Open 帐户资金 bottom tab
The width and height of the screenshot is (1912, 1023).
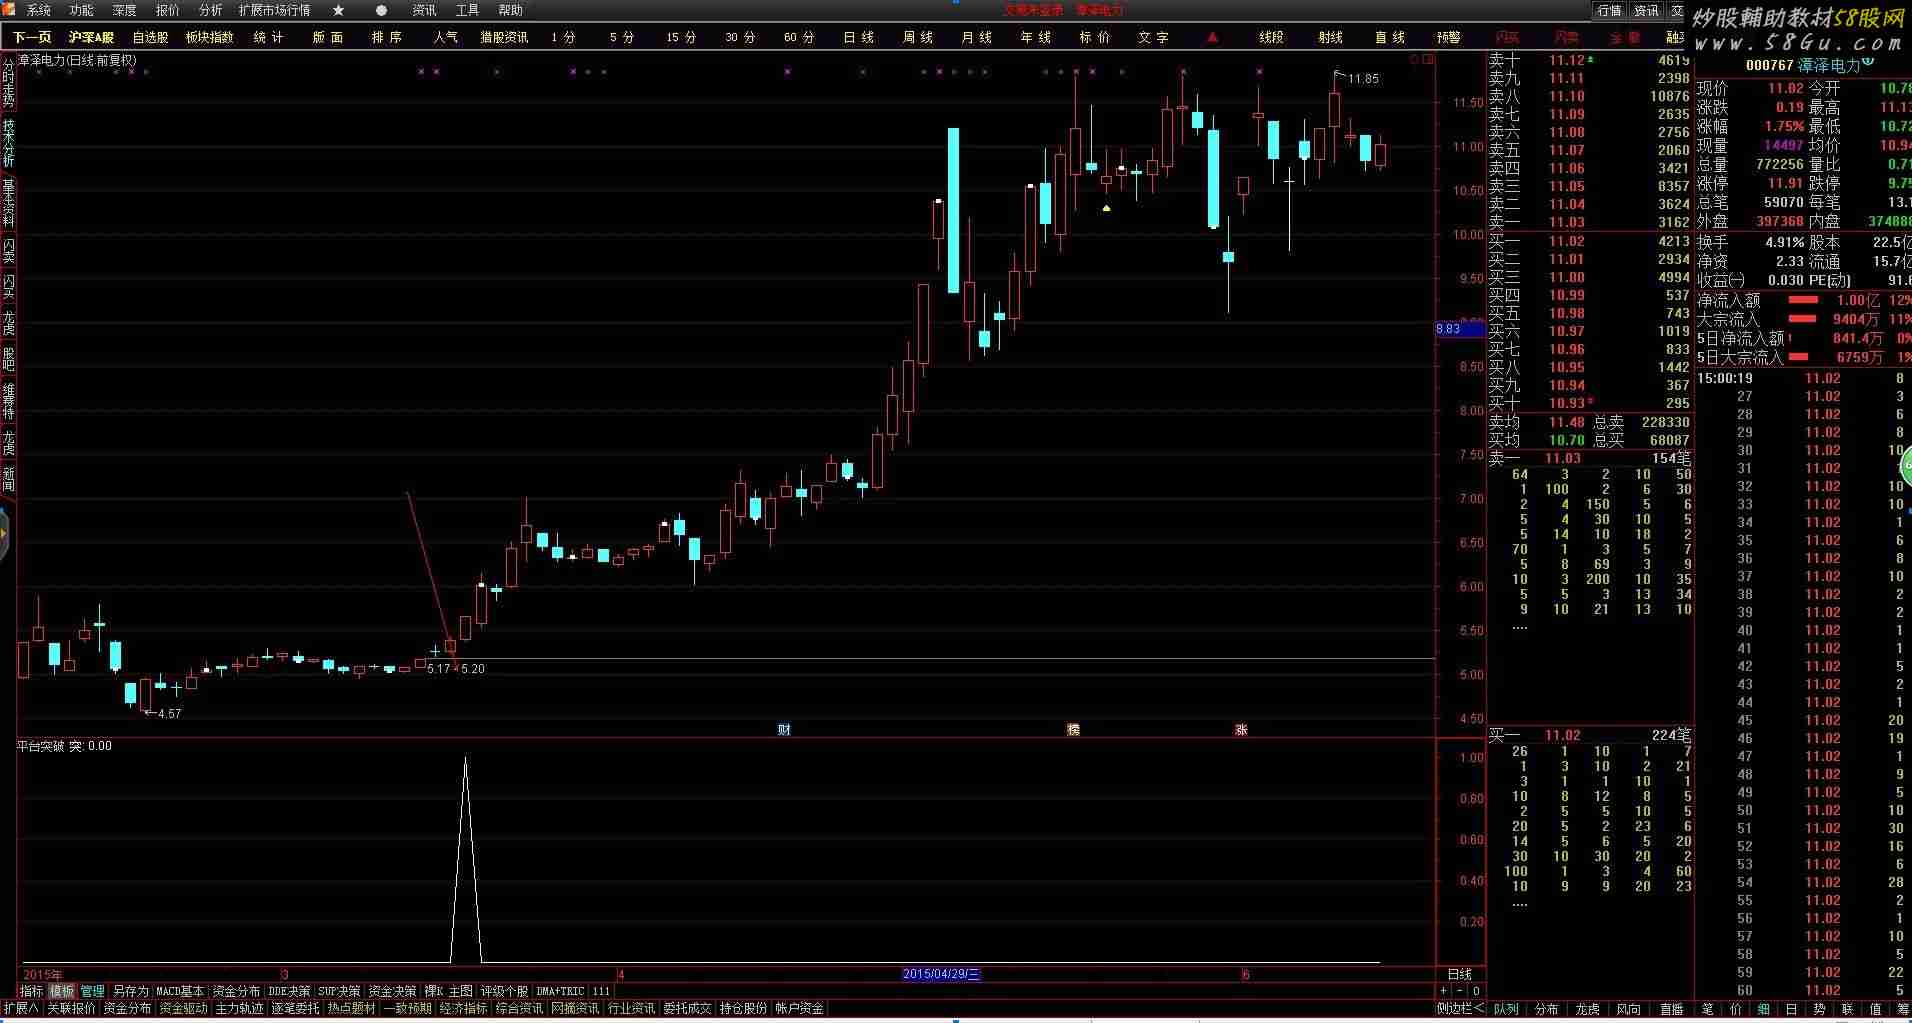pyautogui.click(x=799, y=1008)
